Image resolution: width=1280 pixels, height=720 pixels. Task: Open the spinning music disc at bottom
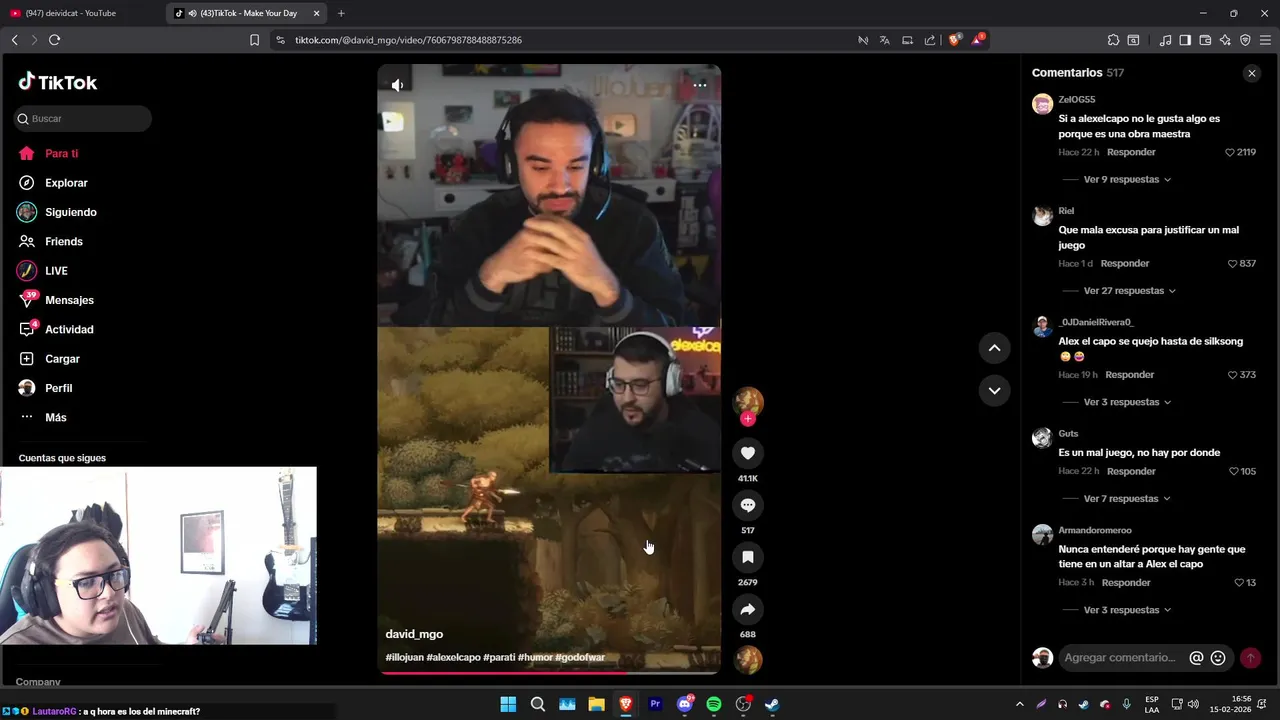pos(748,660)
